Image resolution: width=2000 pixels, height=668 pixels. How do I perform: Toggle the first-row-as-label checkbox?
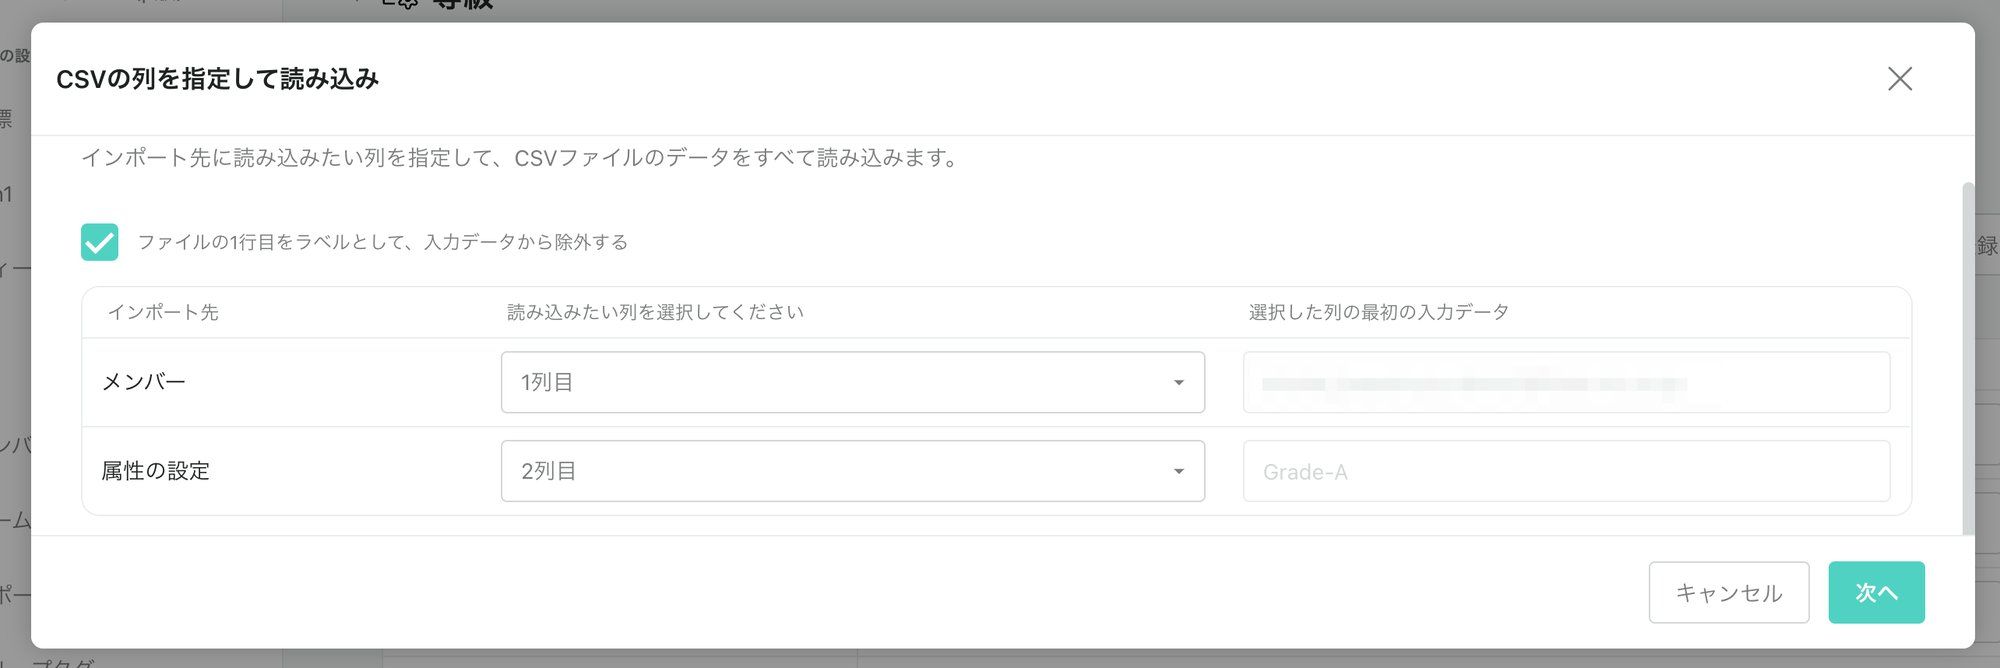tap(100, 242)
